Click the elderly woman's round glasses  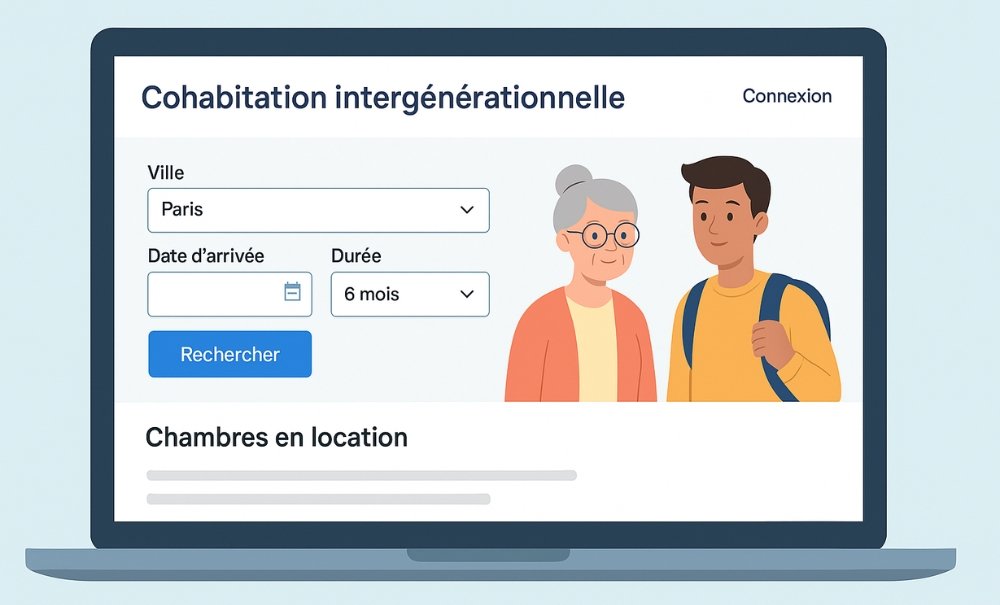602,236
